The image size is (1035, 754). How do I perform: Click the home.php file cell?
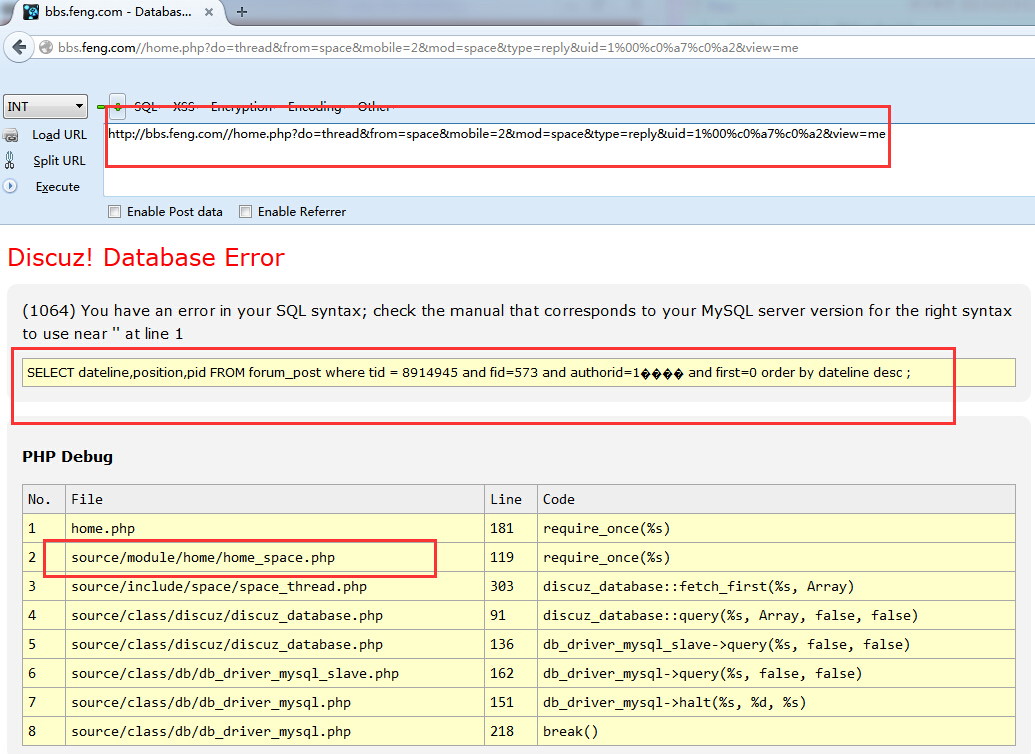(275, 528)
